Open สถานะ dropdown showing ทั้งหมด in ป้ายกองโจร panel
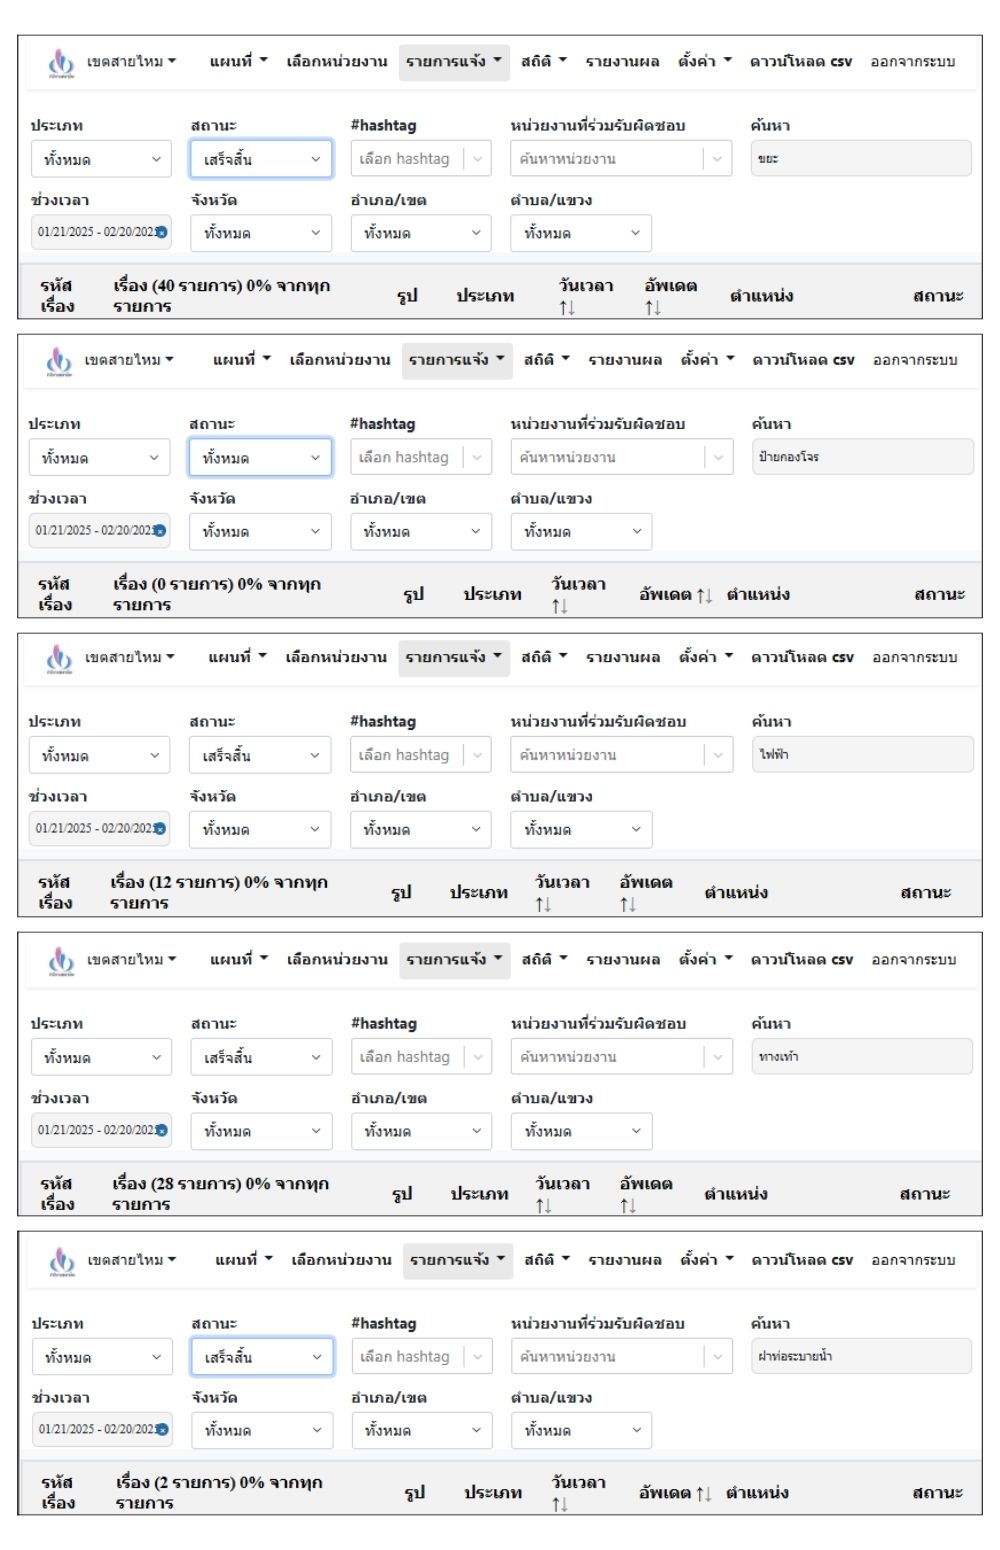1000x1550 pixels. click(260, 458)
